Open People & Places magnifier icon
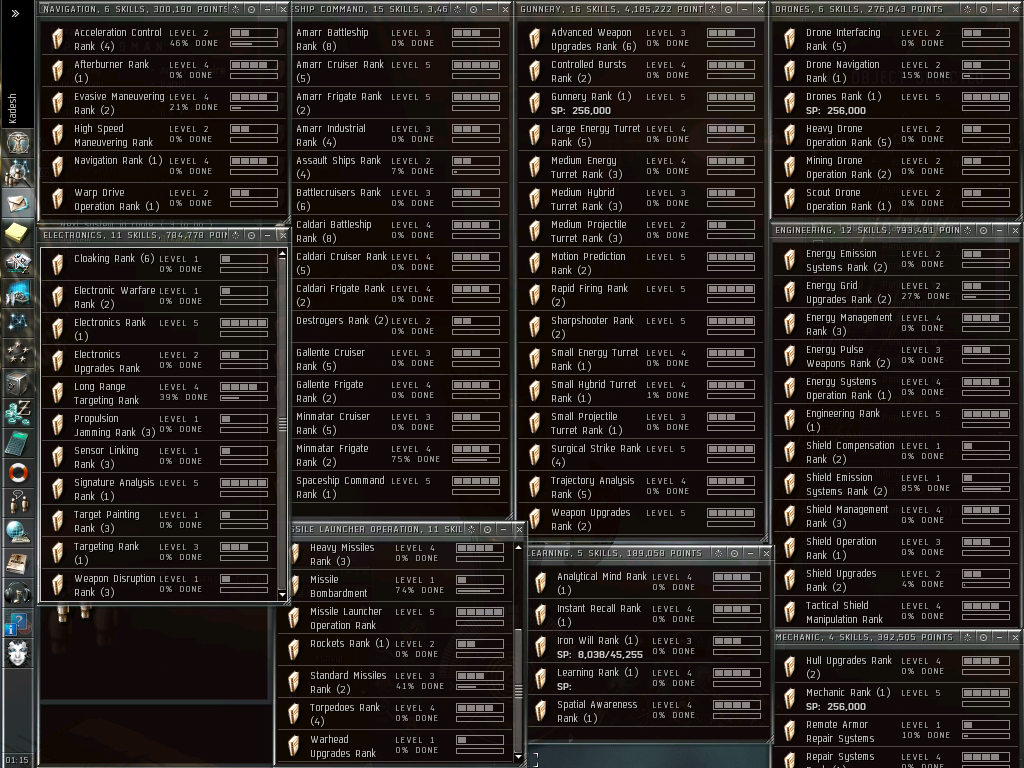Screen dimensions: 1024x768 18,172
